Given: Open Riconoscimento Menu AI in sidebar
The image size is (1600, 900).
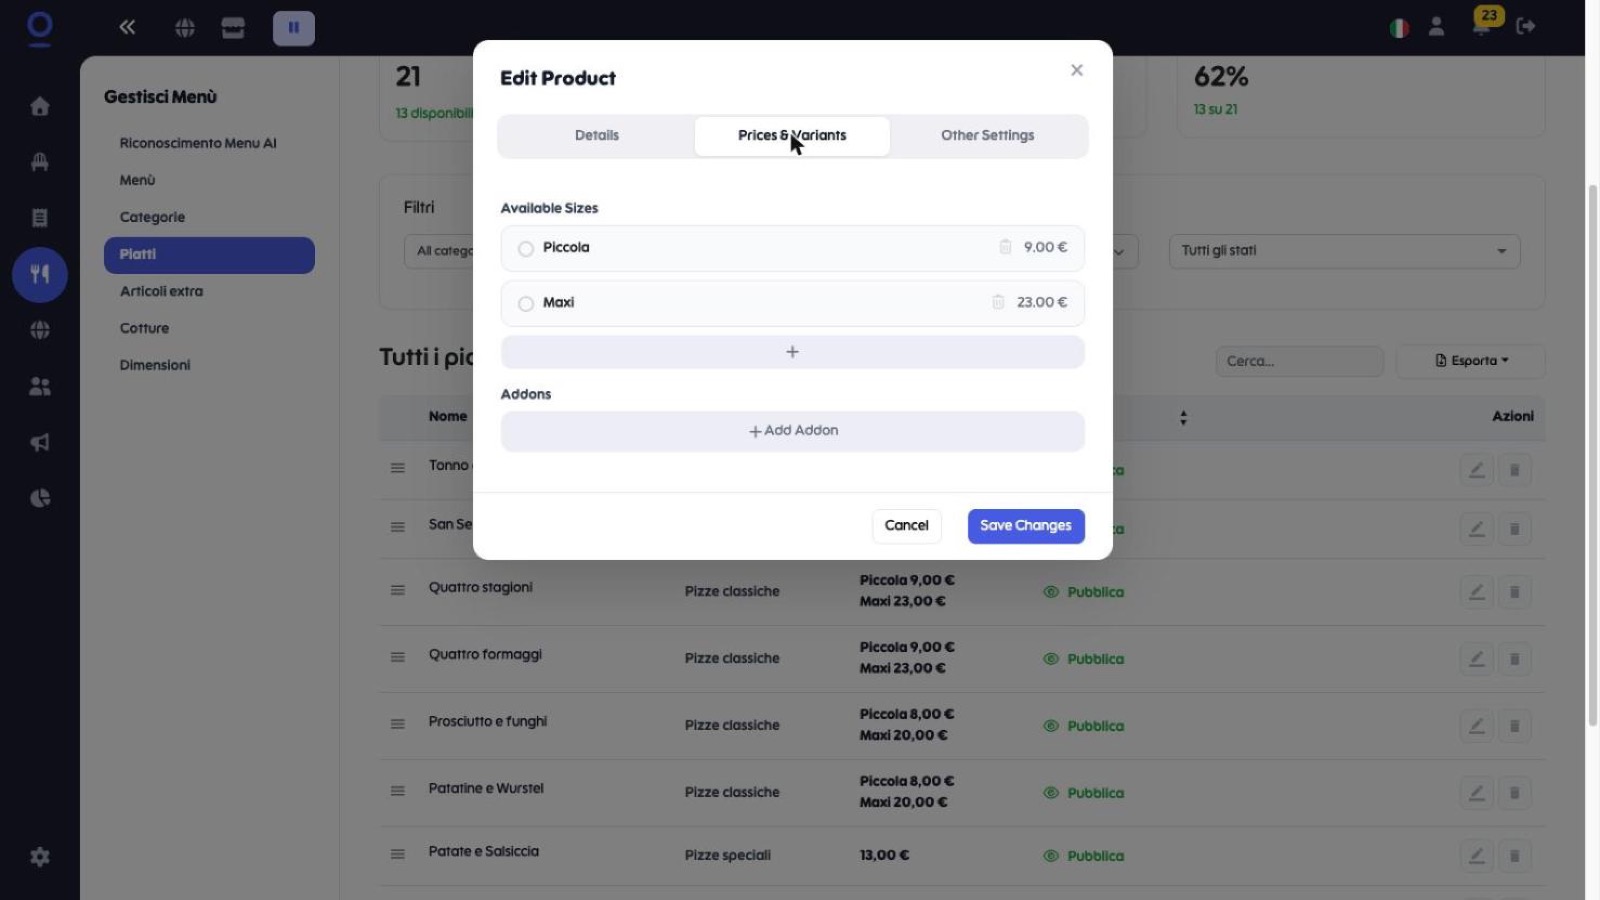Looking at the screenshot, I should click(x=198, y=143).
